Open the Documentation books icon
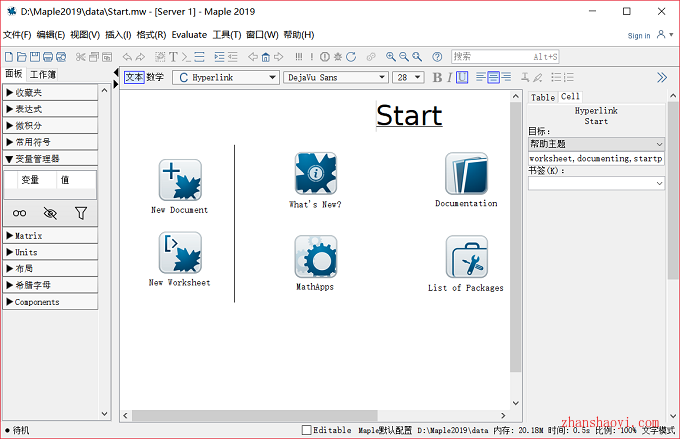Image resolution: width=680 pixels, height=439 pixels. (x=467, y=173)
